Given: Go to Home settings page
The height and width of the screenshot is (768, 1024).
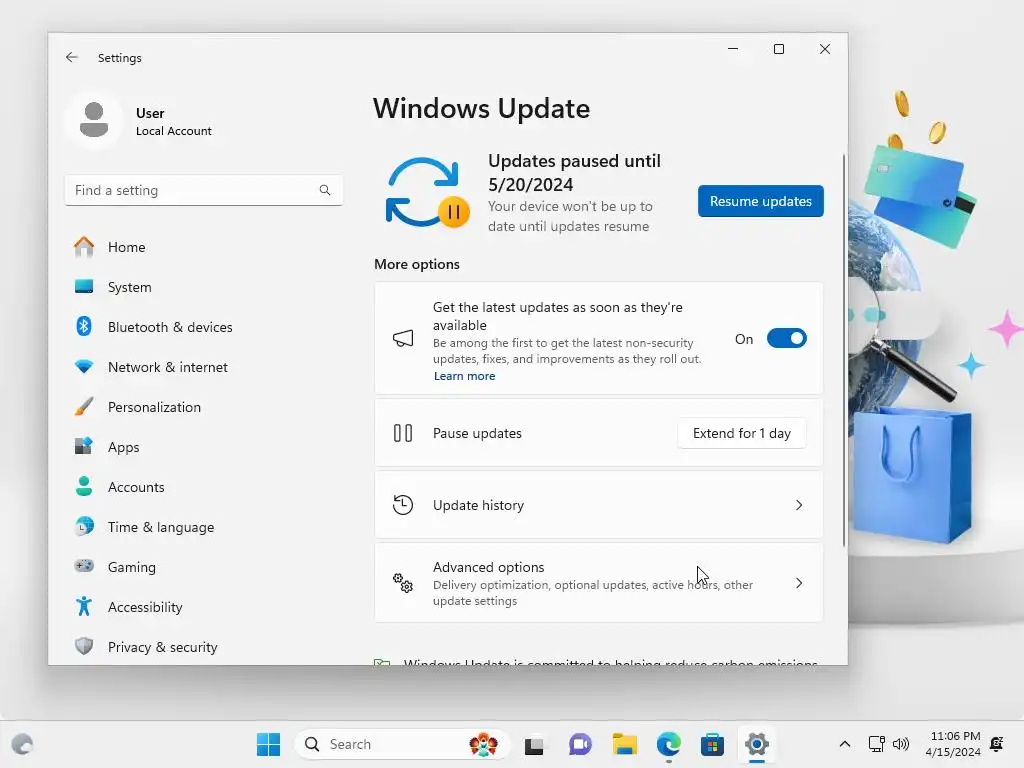Looking at the screenshot, I should coord(202,247).
